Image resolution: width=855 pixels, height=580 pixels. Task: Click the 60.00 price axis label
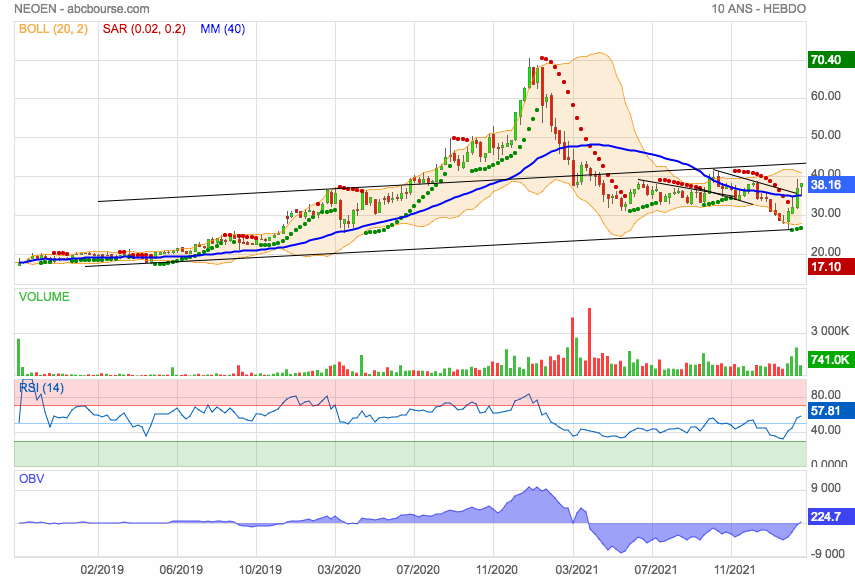826,96
